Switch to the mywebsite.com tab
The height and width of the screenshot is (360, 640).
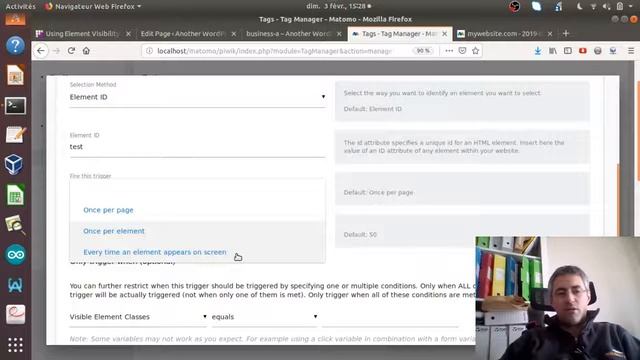pyautogui.click(x=502, y=34)
